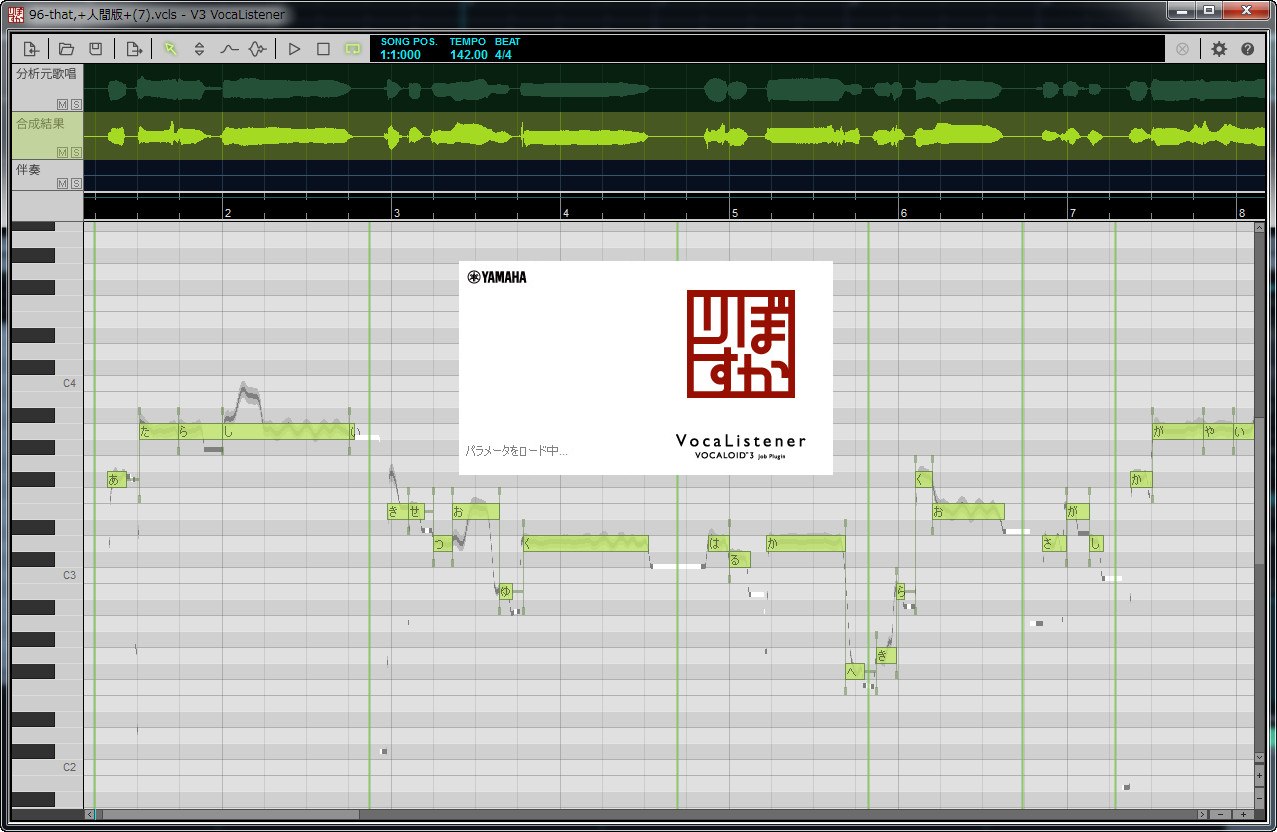Select the note き near measure 3
1277x832 pixels.
coord(398,512)
